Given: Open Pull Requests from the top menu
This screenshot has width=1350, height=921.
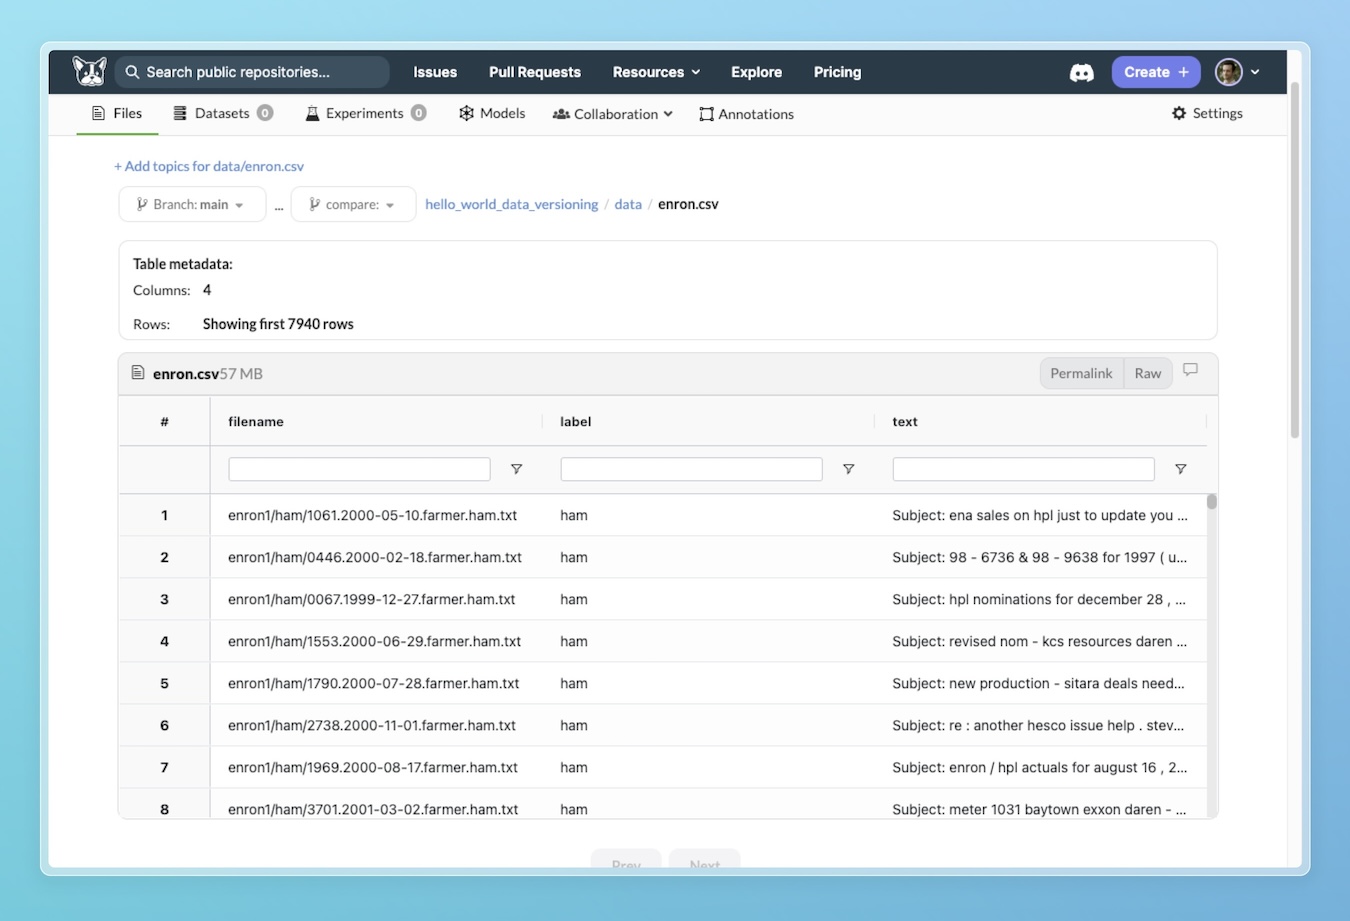Looking at the screenshot, I should tap(534, 71).
